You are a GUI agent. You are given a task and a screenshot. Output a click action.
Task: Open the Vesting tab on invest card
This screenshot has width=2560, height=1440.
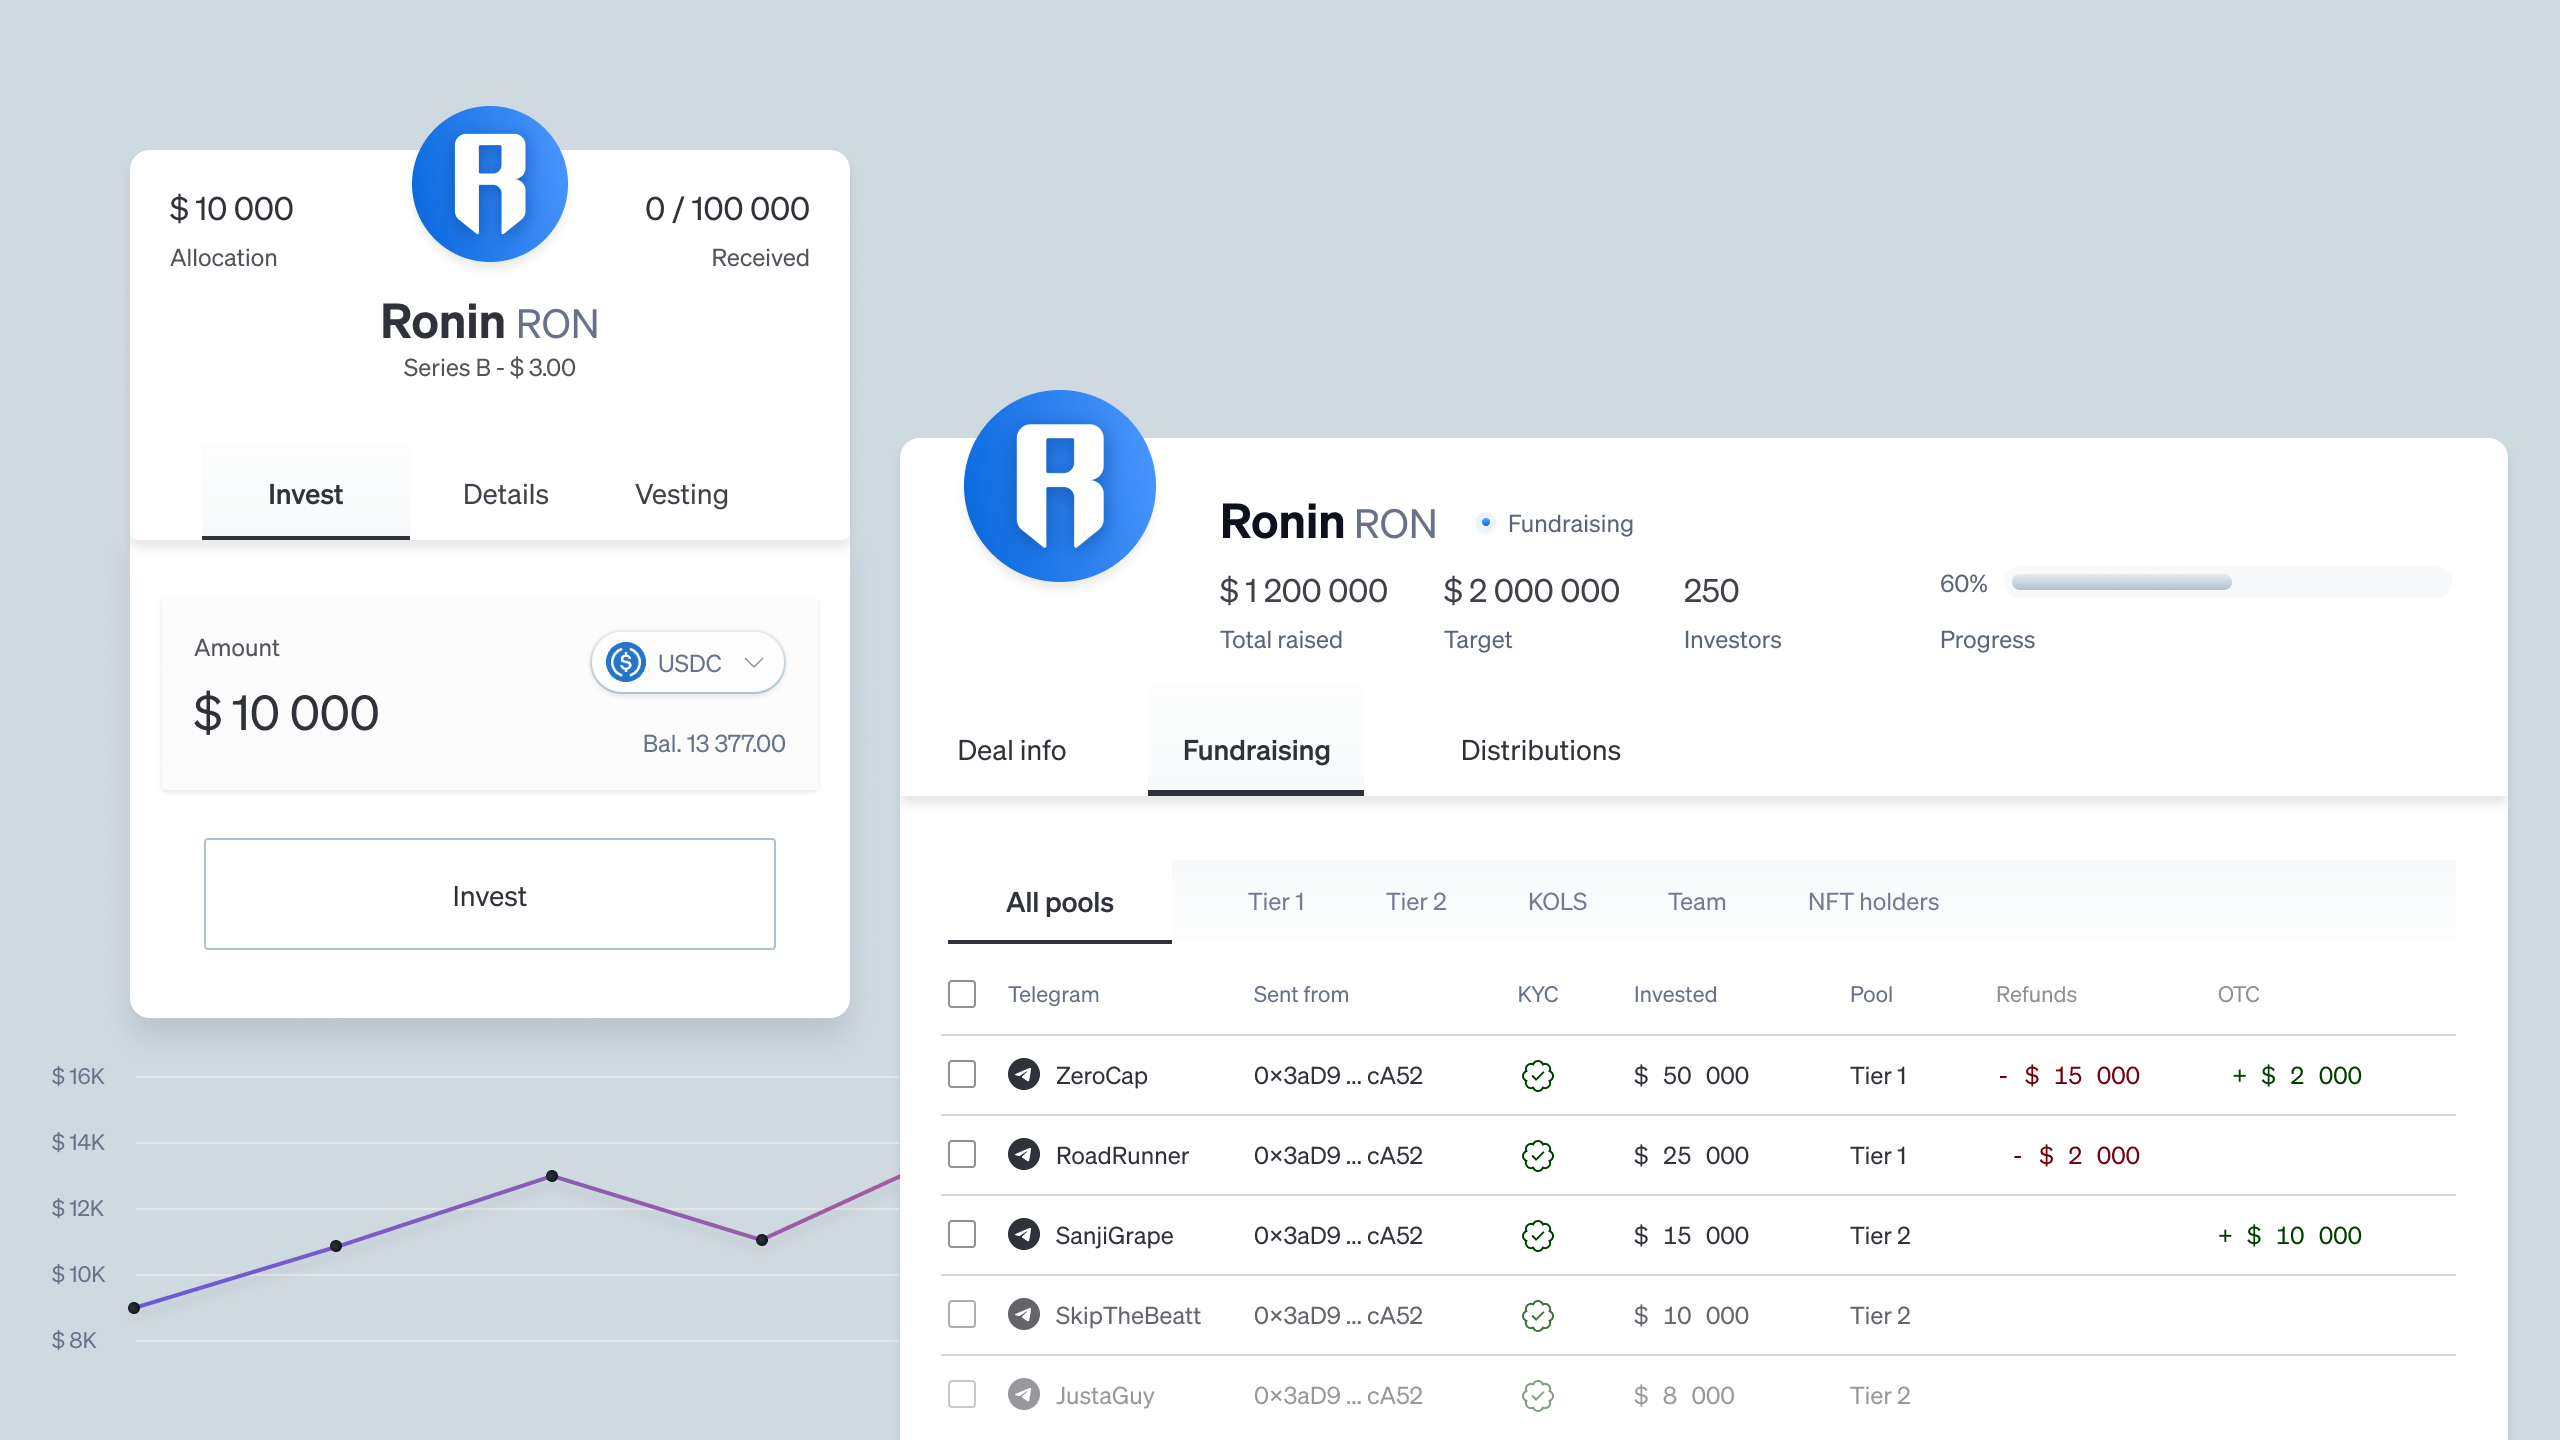pyautogui.click(x=681, y=494)
